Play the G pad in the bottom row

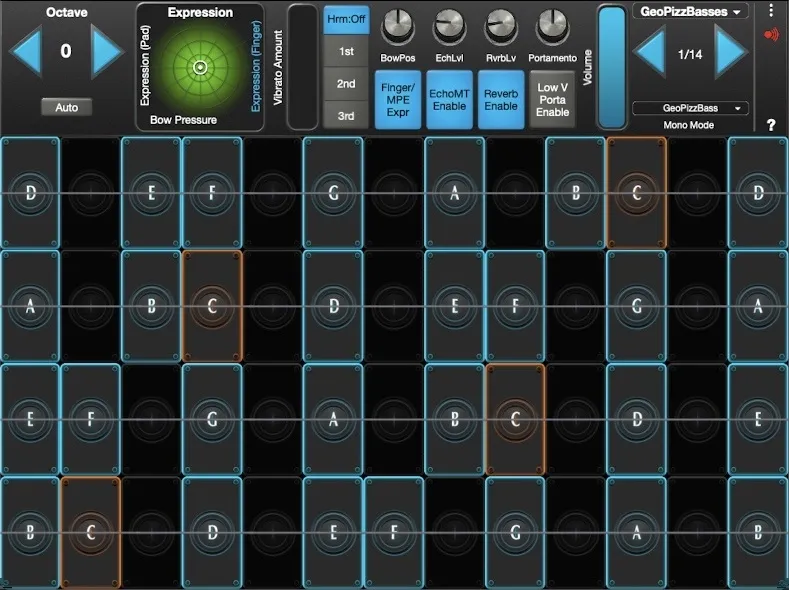[x=515, y=533]
